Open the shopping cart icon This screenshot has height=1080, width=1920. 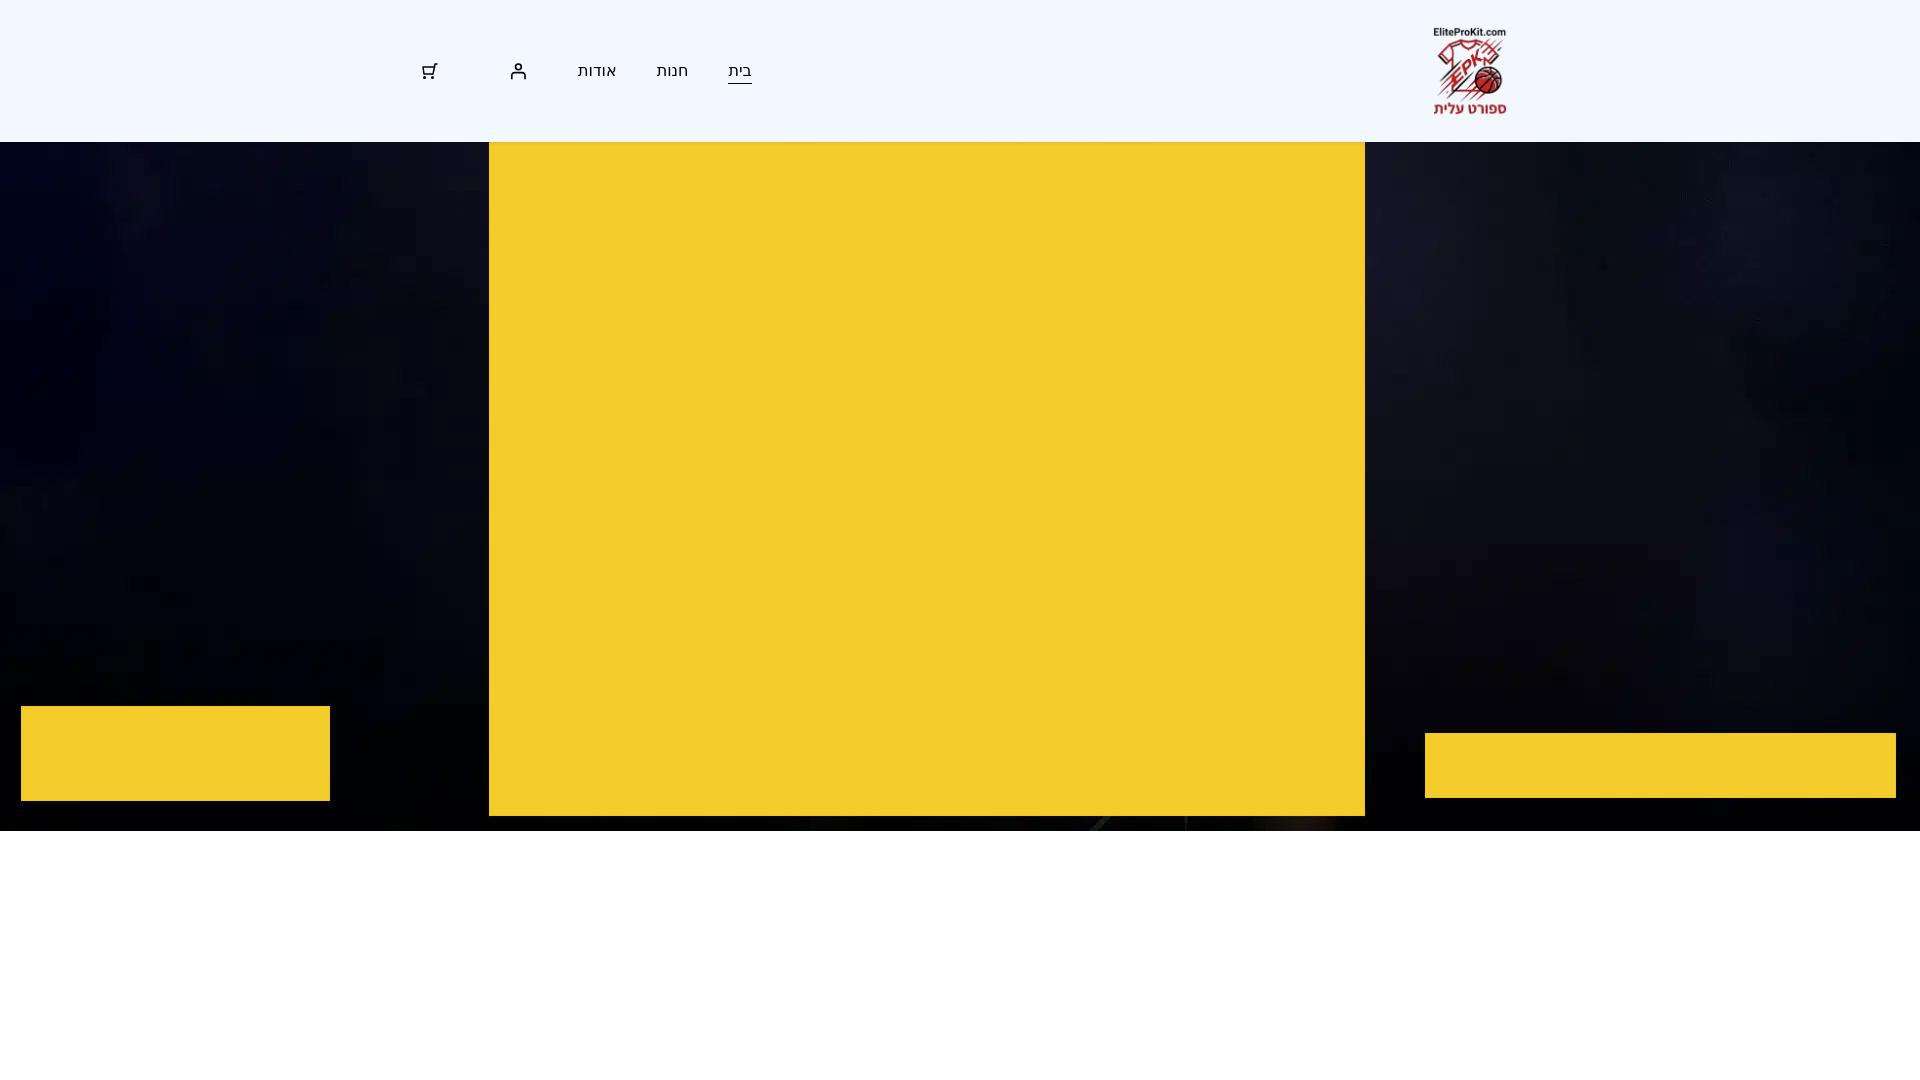coord(429,71)
